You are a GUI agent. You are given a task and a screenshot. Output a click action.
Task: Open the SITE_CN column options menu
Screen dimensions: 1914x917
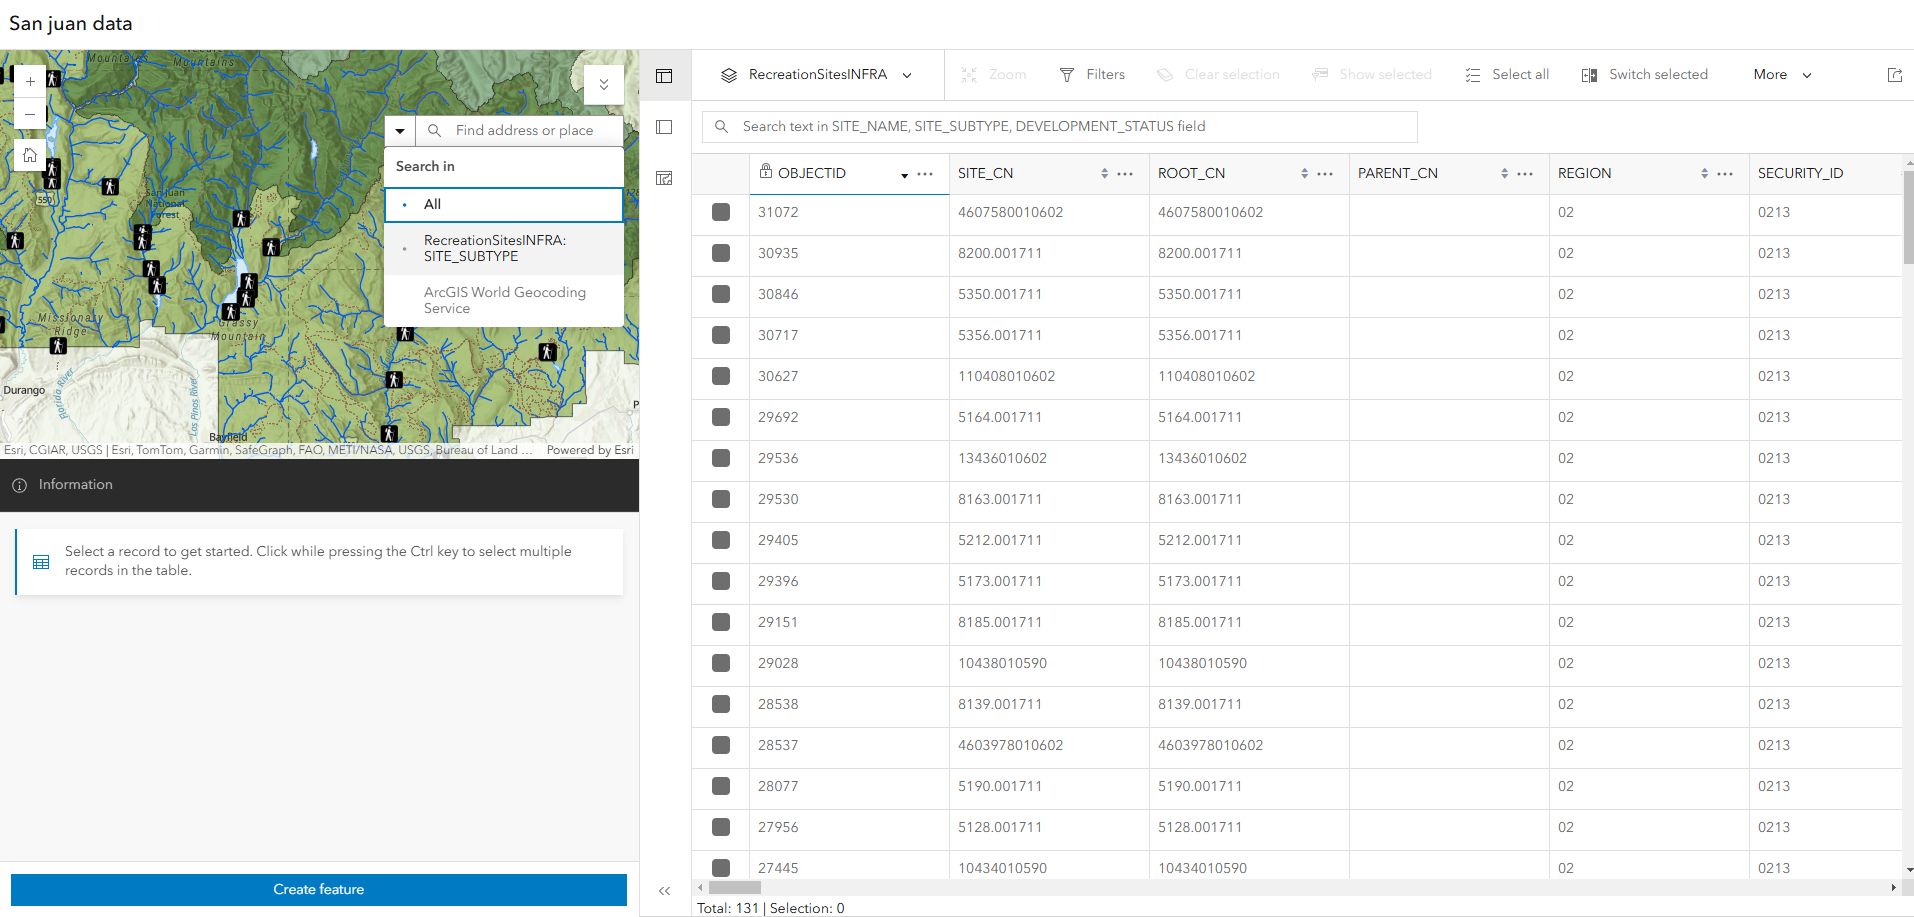pos(1124,173)
